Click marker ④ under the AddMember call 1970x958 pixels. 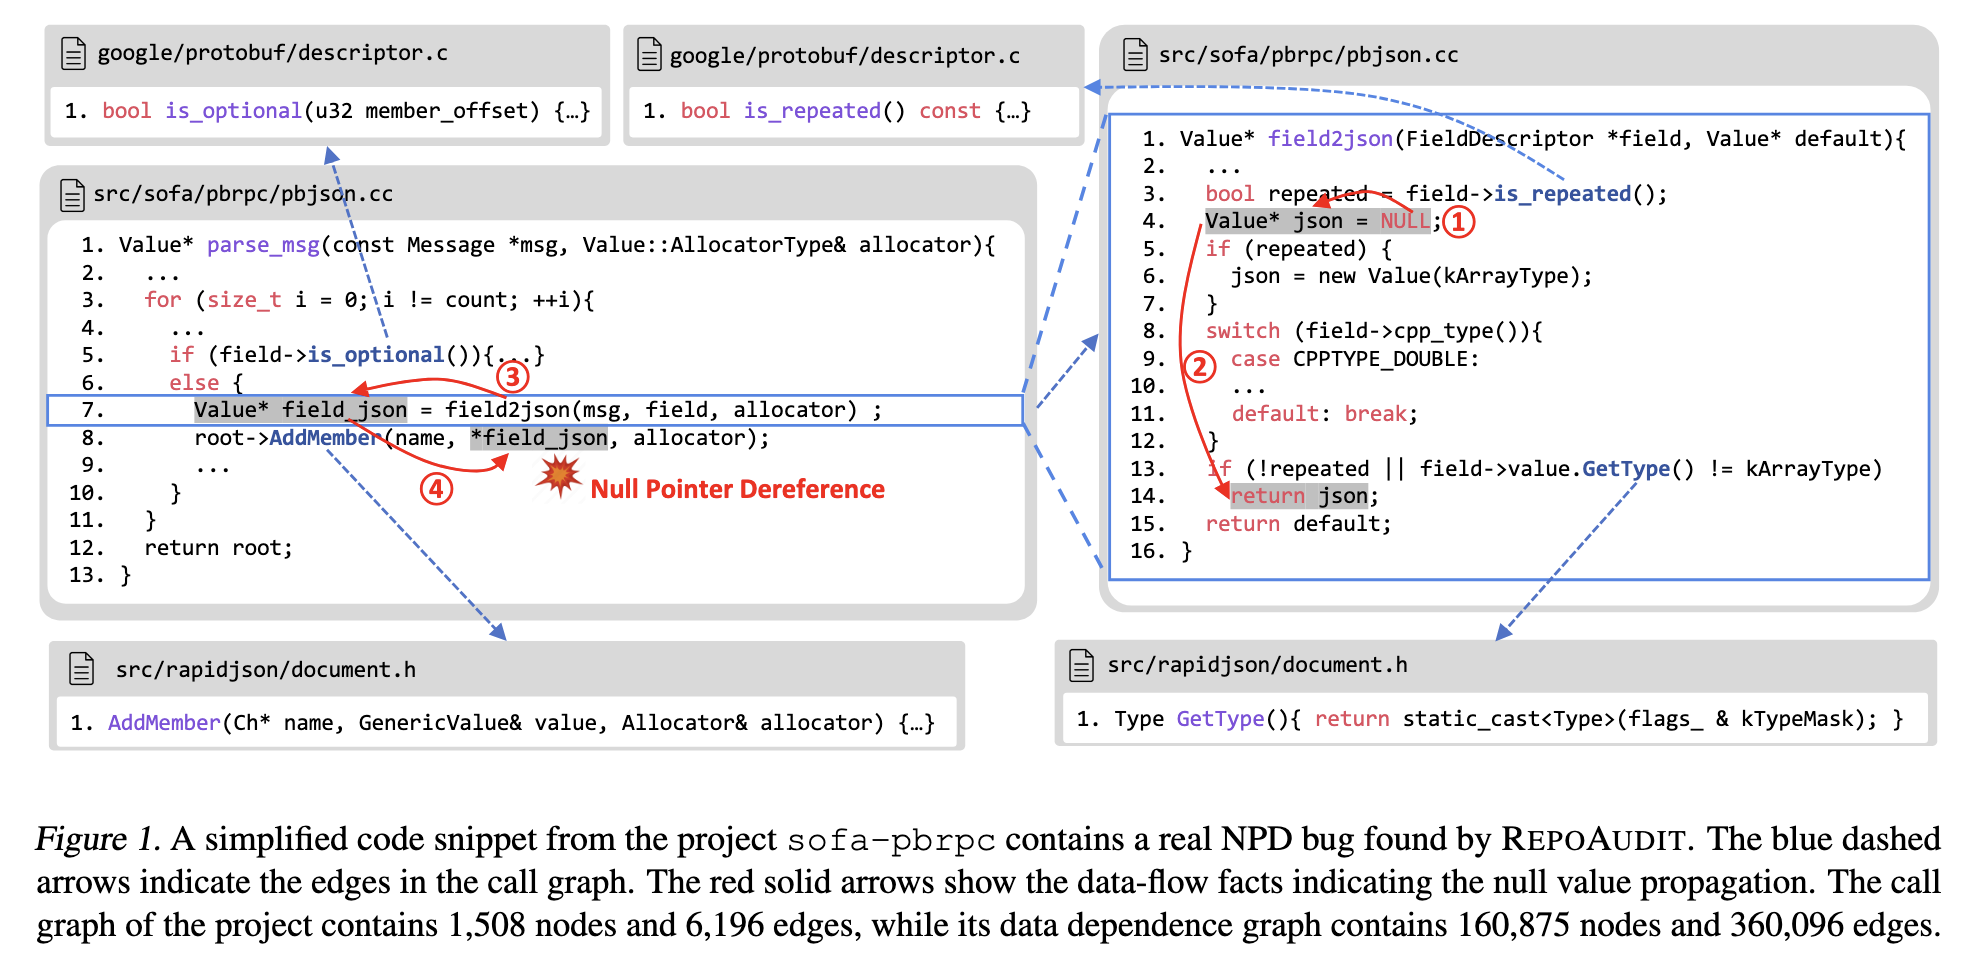(x=436, y=489)
